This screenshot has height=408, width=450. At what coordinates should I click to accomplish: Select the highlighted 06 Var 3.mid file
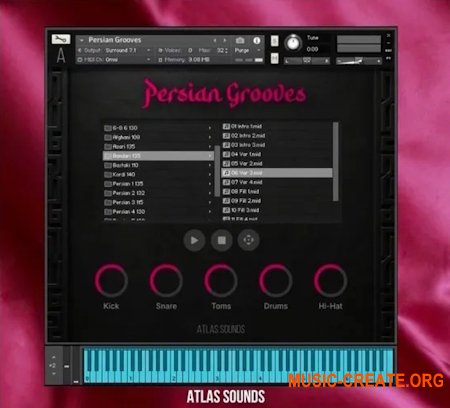pyautogui.click(x=277, y=173)
